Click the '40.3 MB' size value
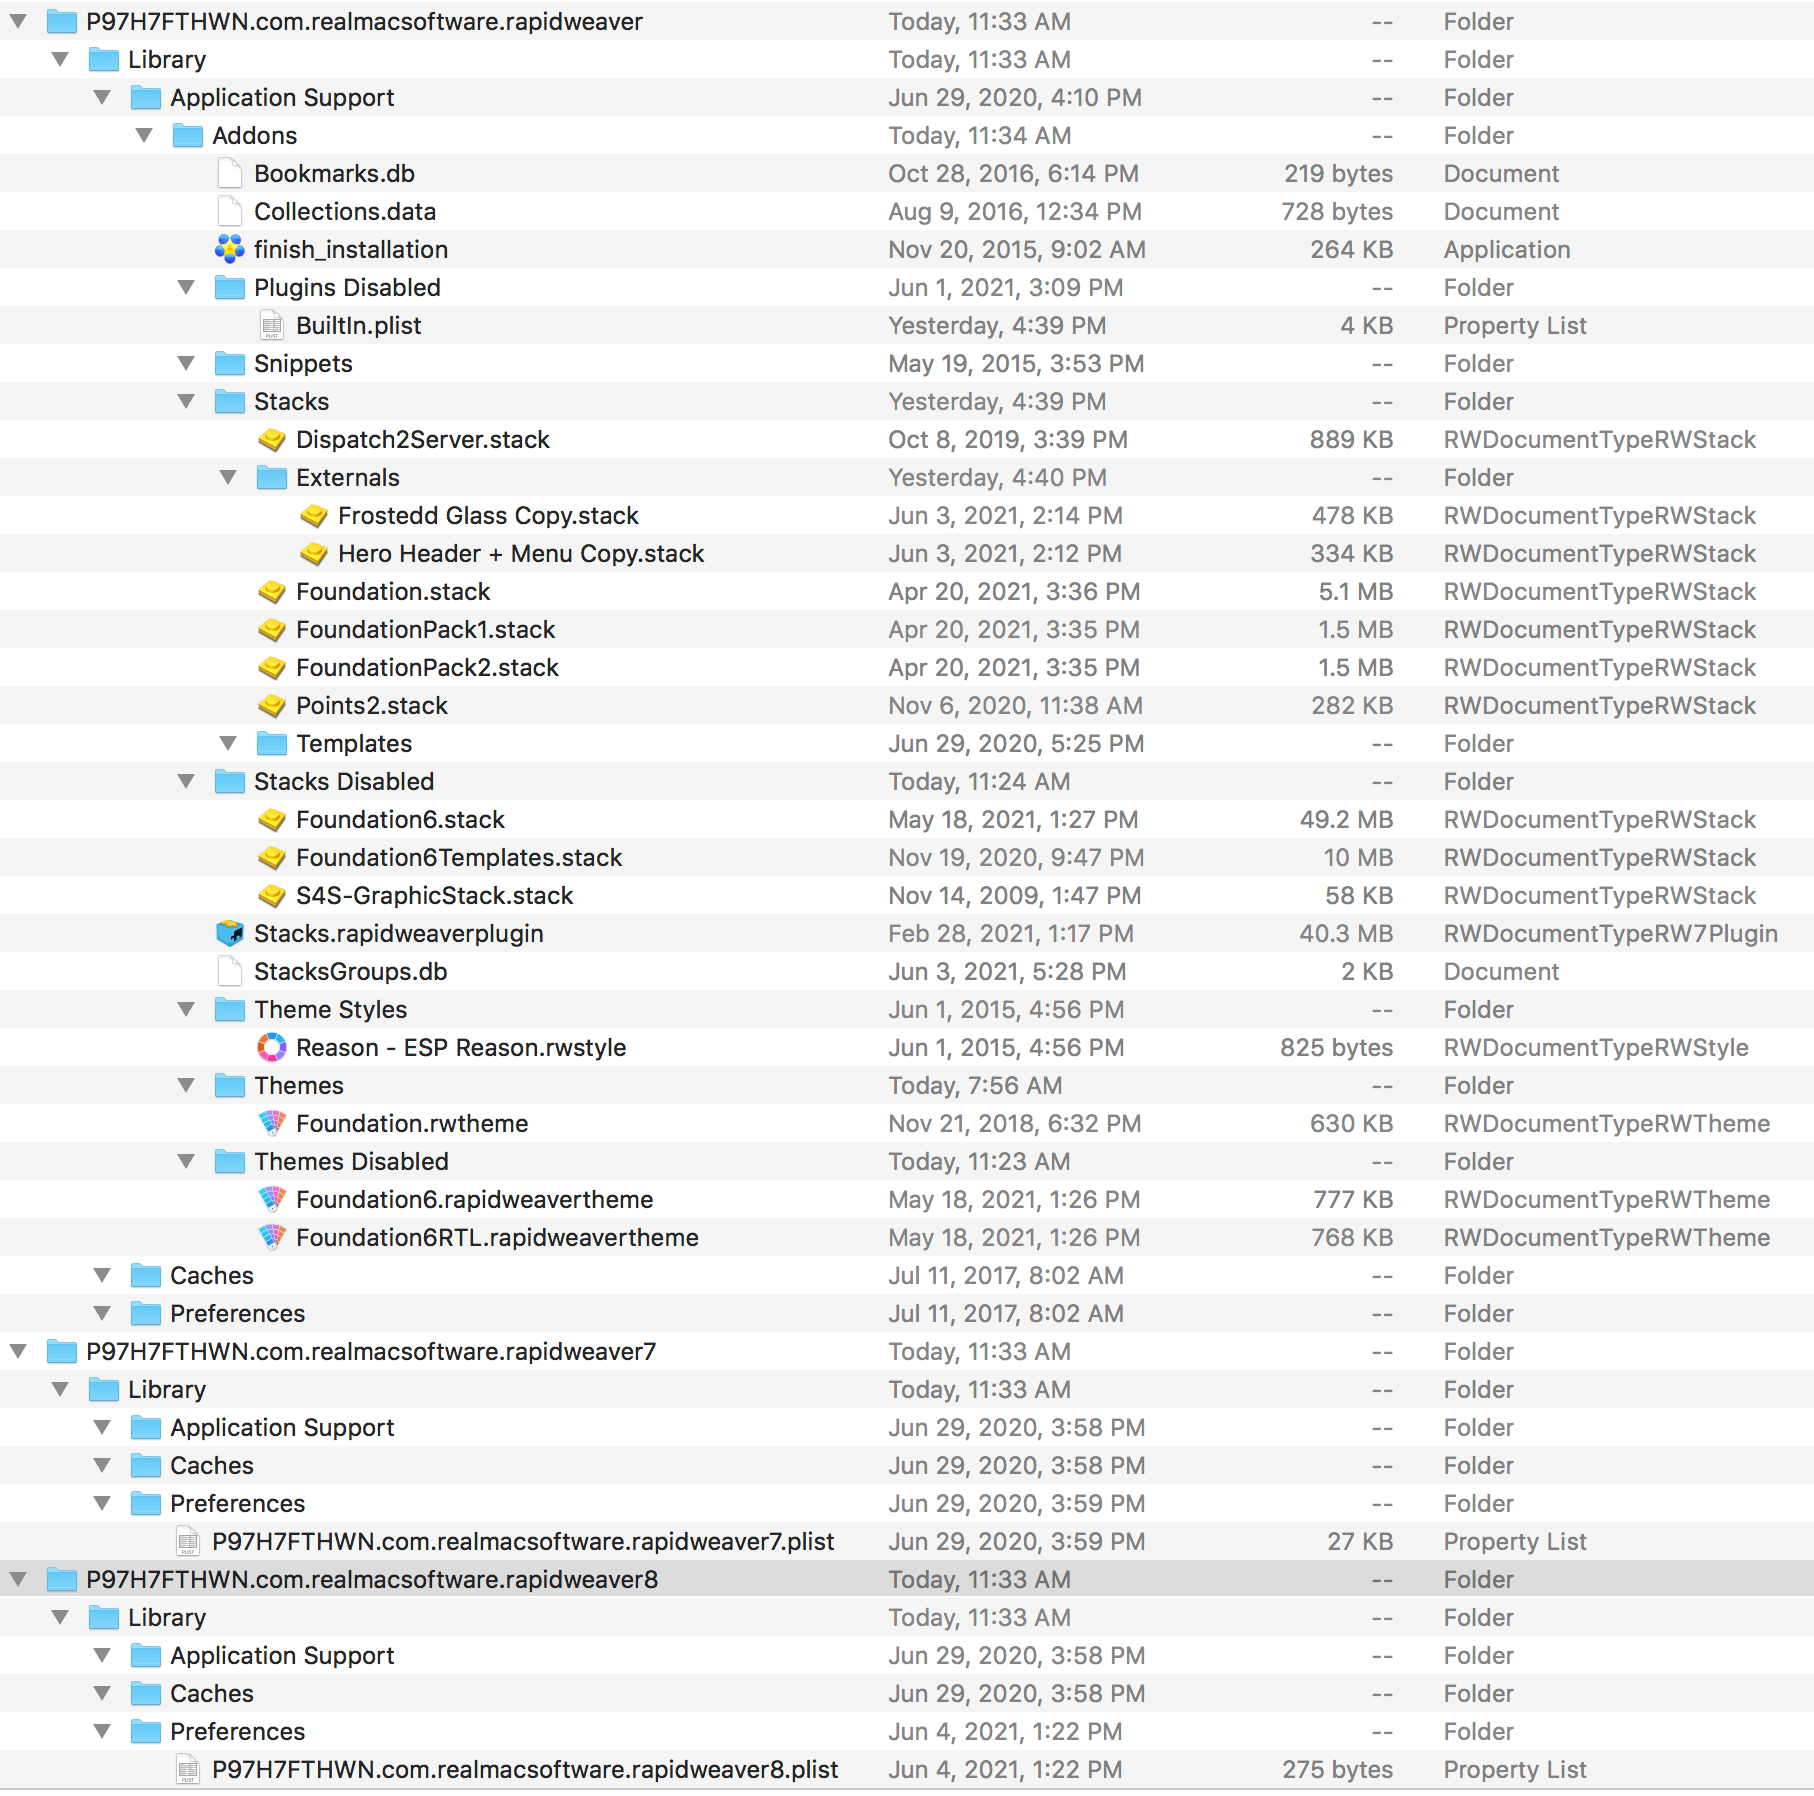This screenshot has width=1814, height=1796. click(1346, 933)
